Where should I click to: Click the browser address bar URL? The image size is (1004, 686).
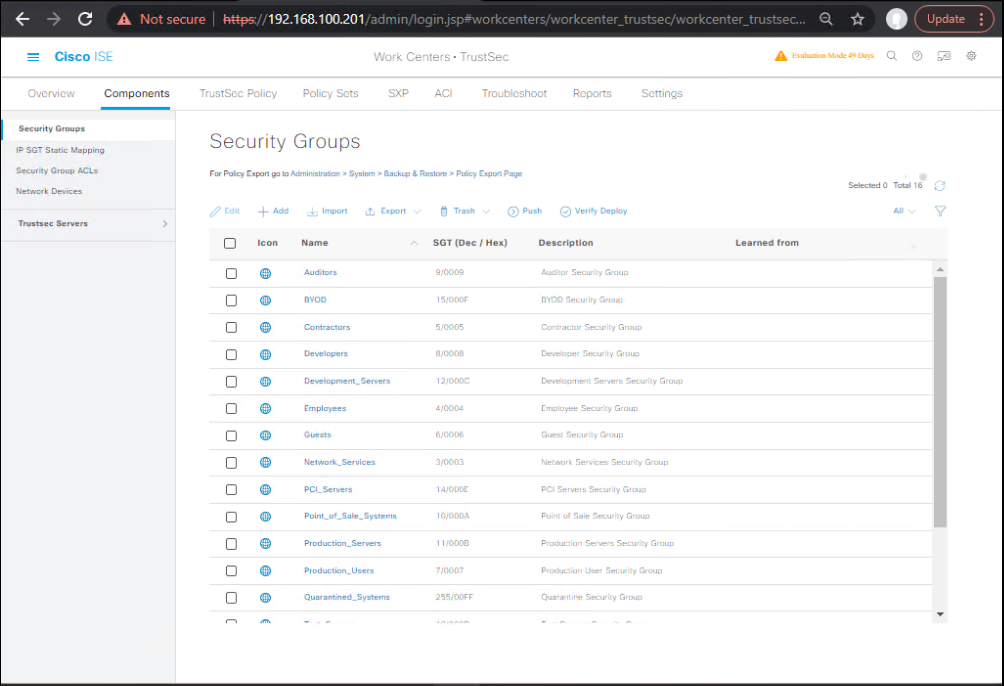(514, 19)
